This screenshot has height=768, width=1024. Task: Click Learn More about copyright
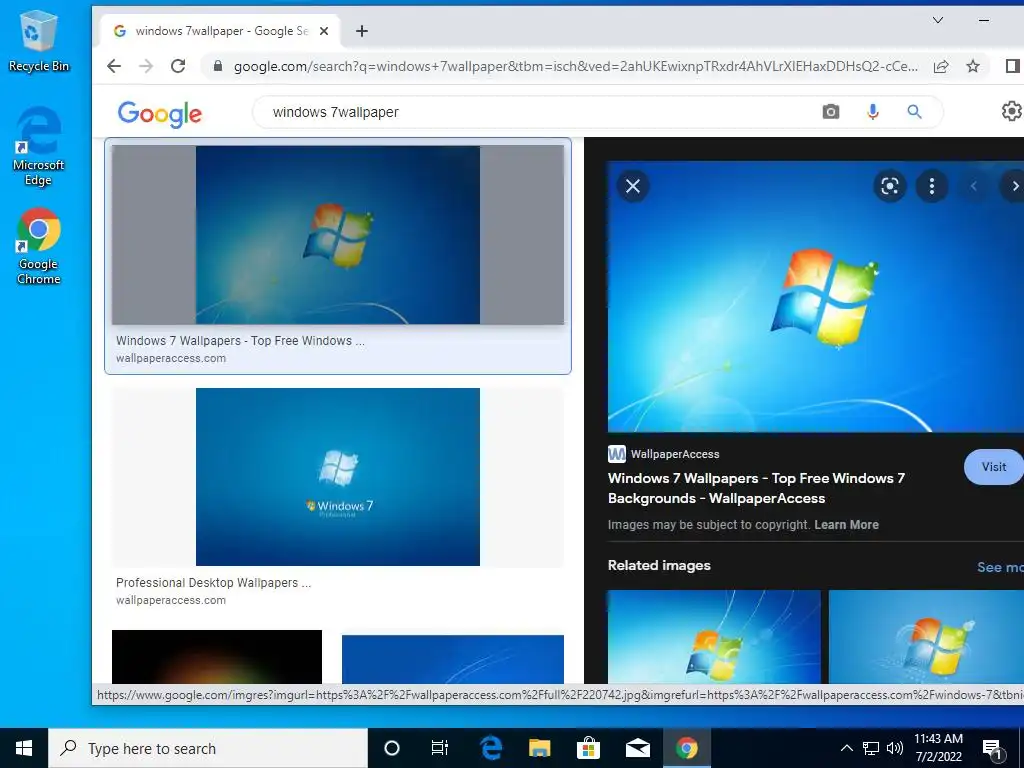[x=846, y=525]
